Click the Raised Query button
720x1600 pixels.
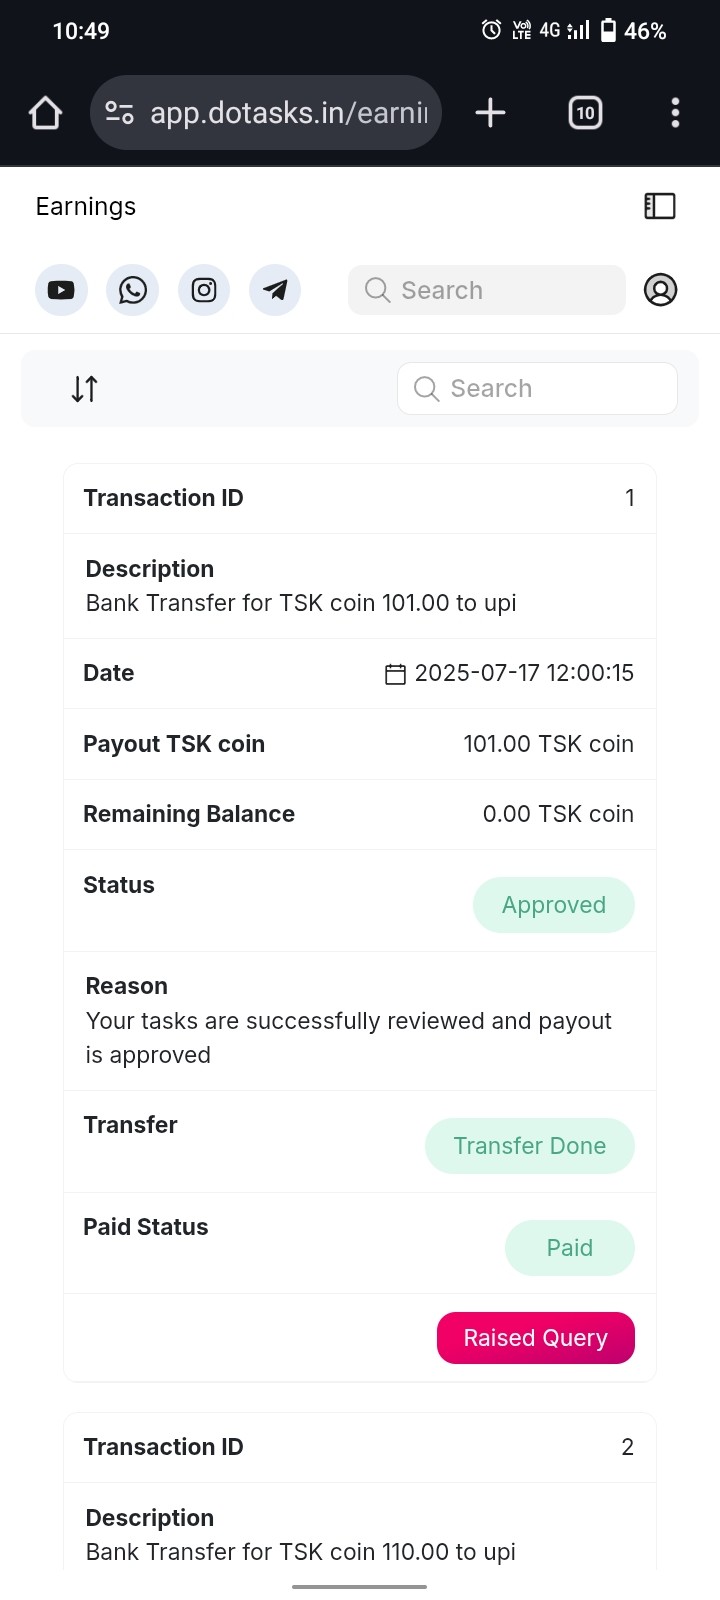coord(535,1338)
